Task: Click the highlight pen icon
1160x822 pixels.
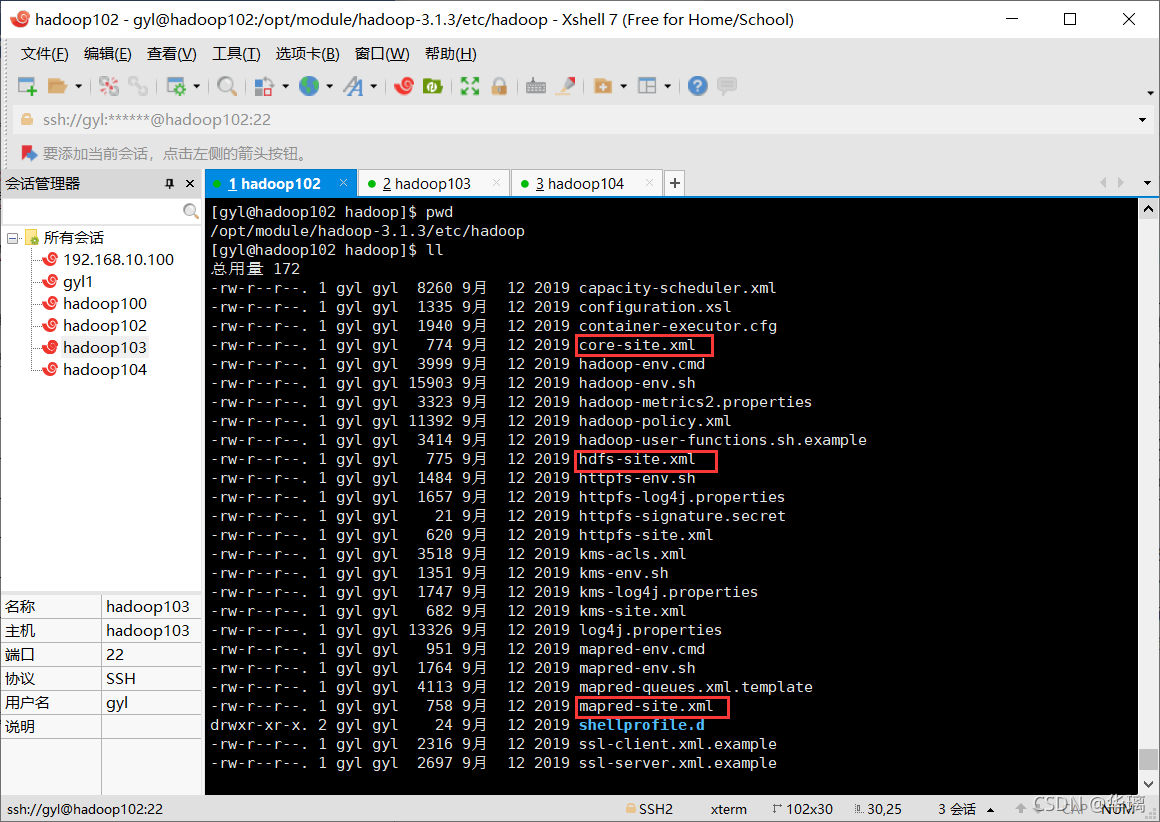Action: pyautogui.click(x=566, y=86)
